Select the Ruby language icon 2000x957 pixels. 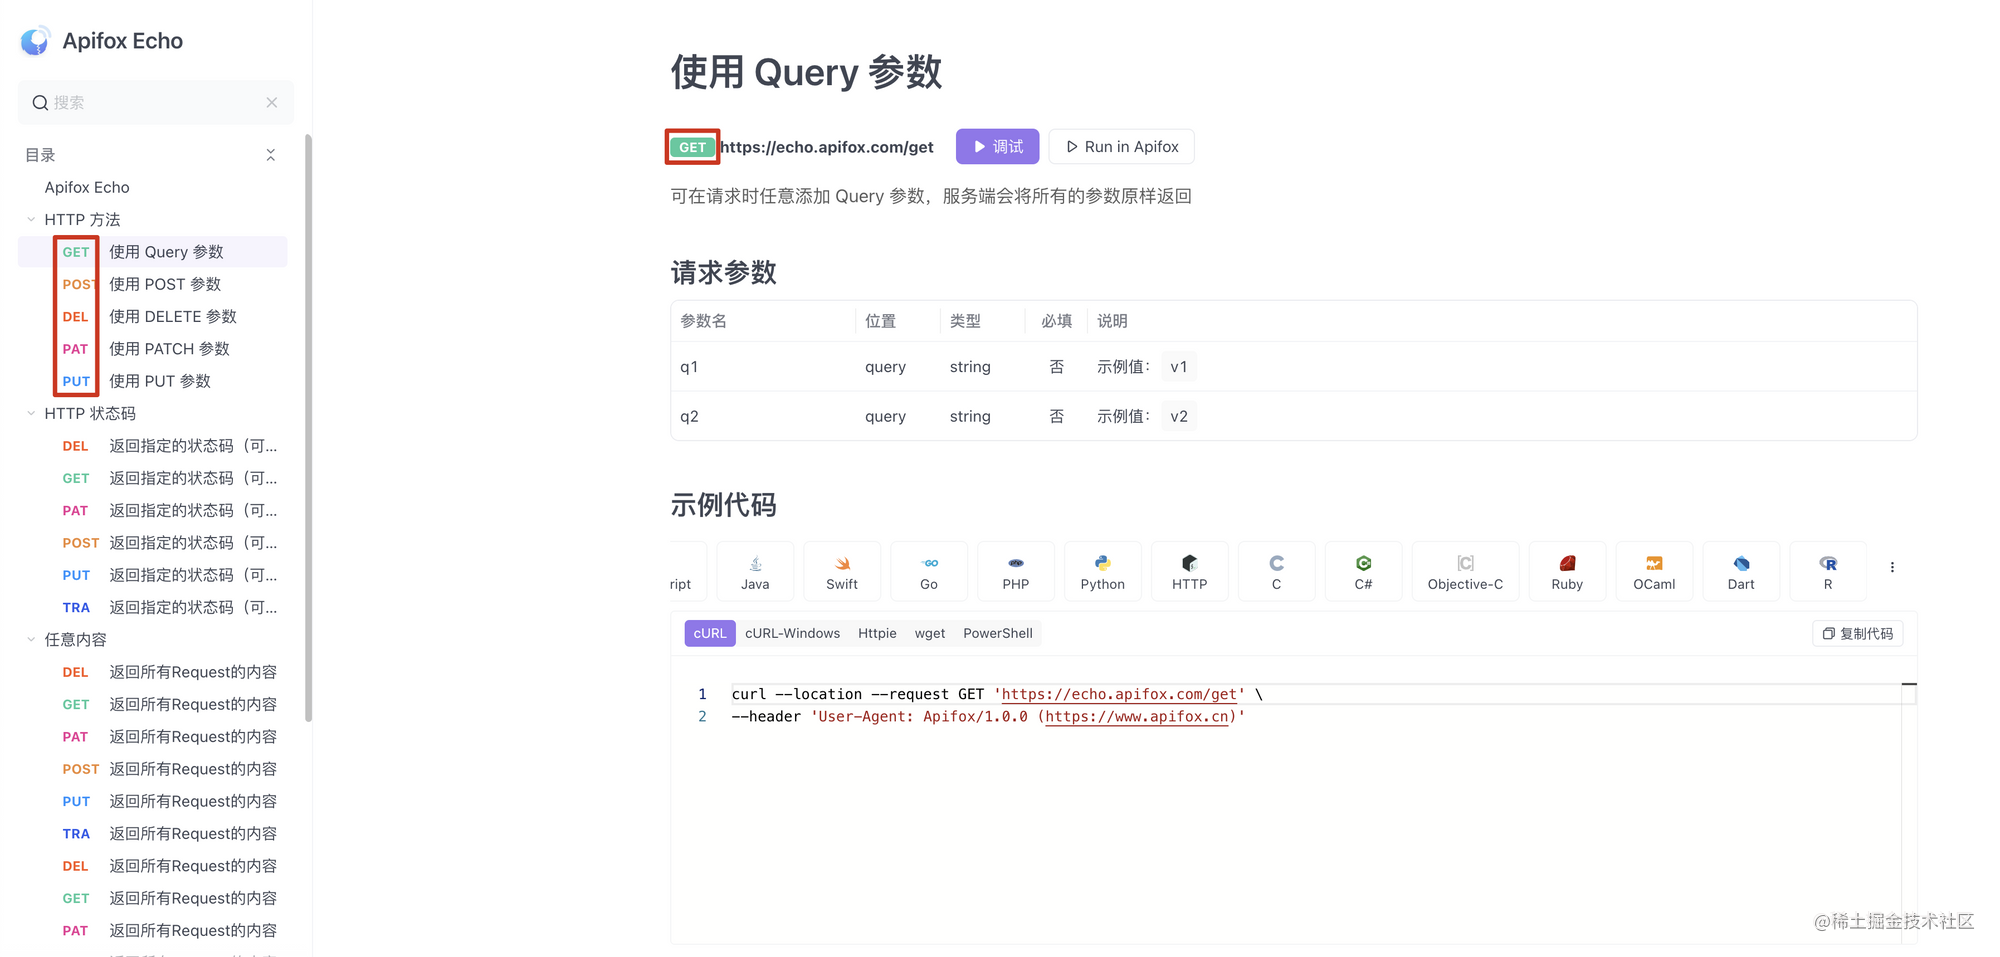coord(1566,570)
